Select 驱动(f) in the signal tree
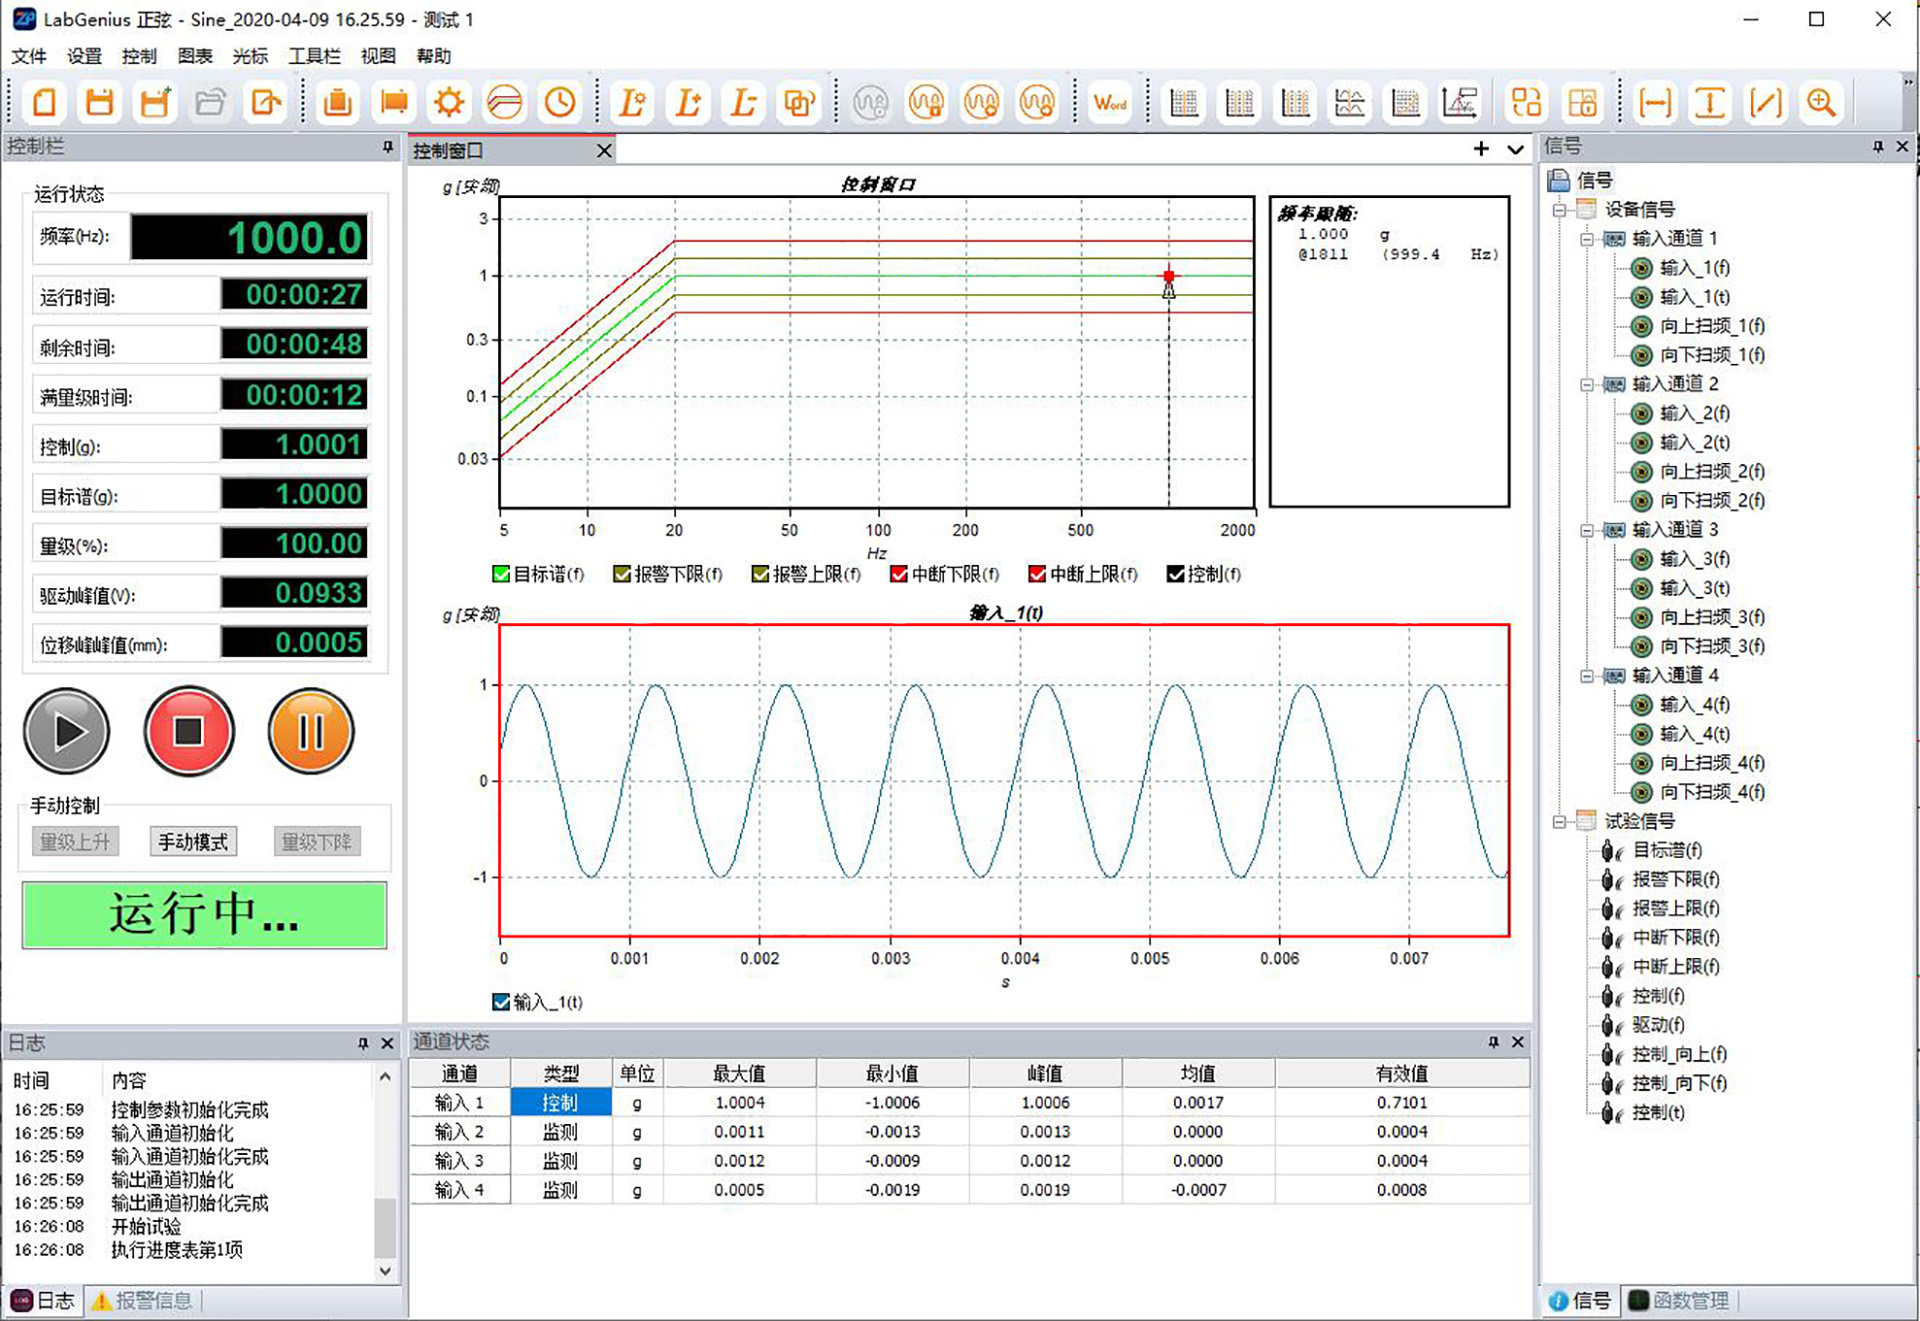This screenshot has height=1321, width=1920. click(1658, 1025)
